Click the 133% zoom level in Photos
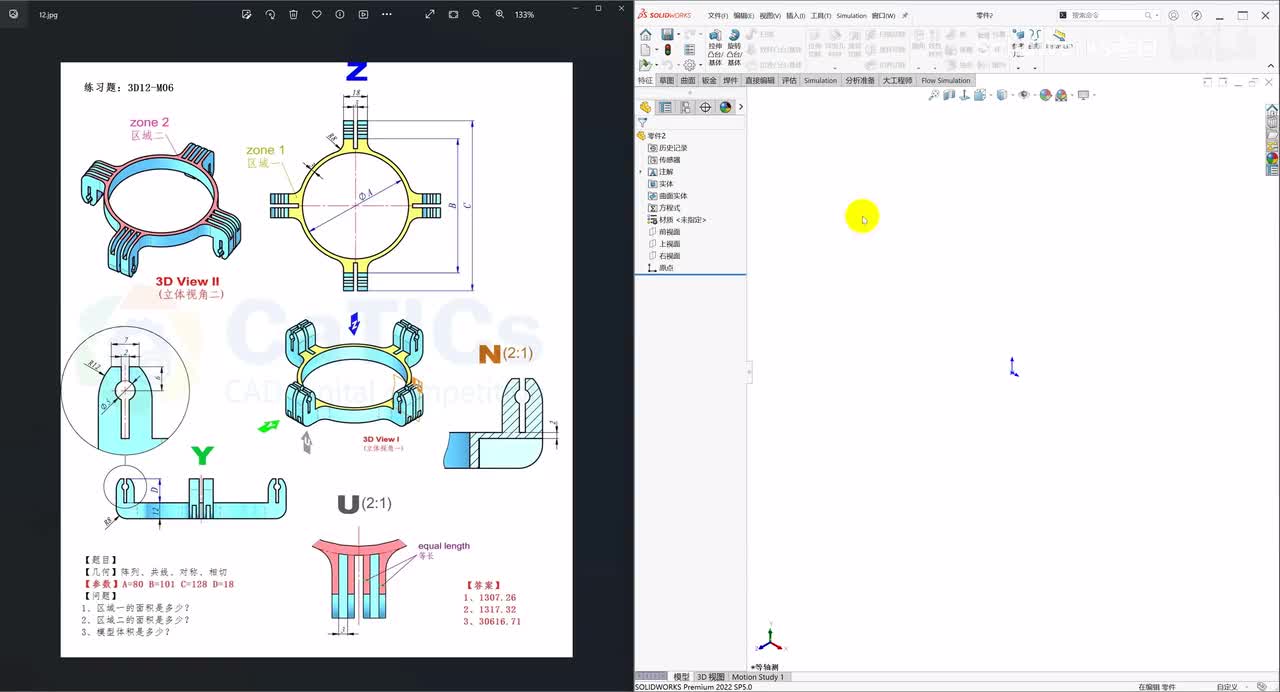Screen dimensions: 1280x692 point(524,15)
